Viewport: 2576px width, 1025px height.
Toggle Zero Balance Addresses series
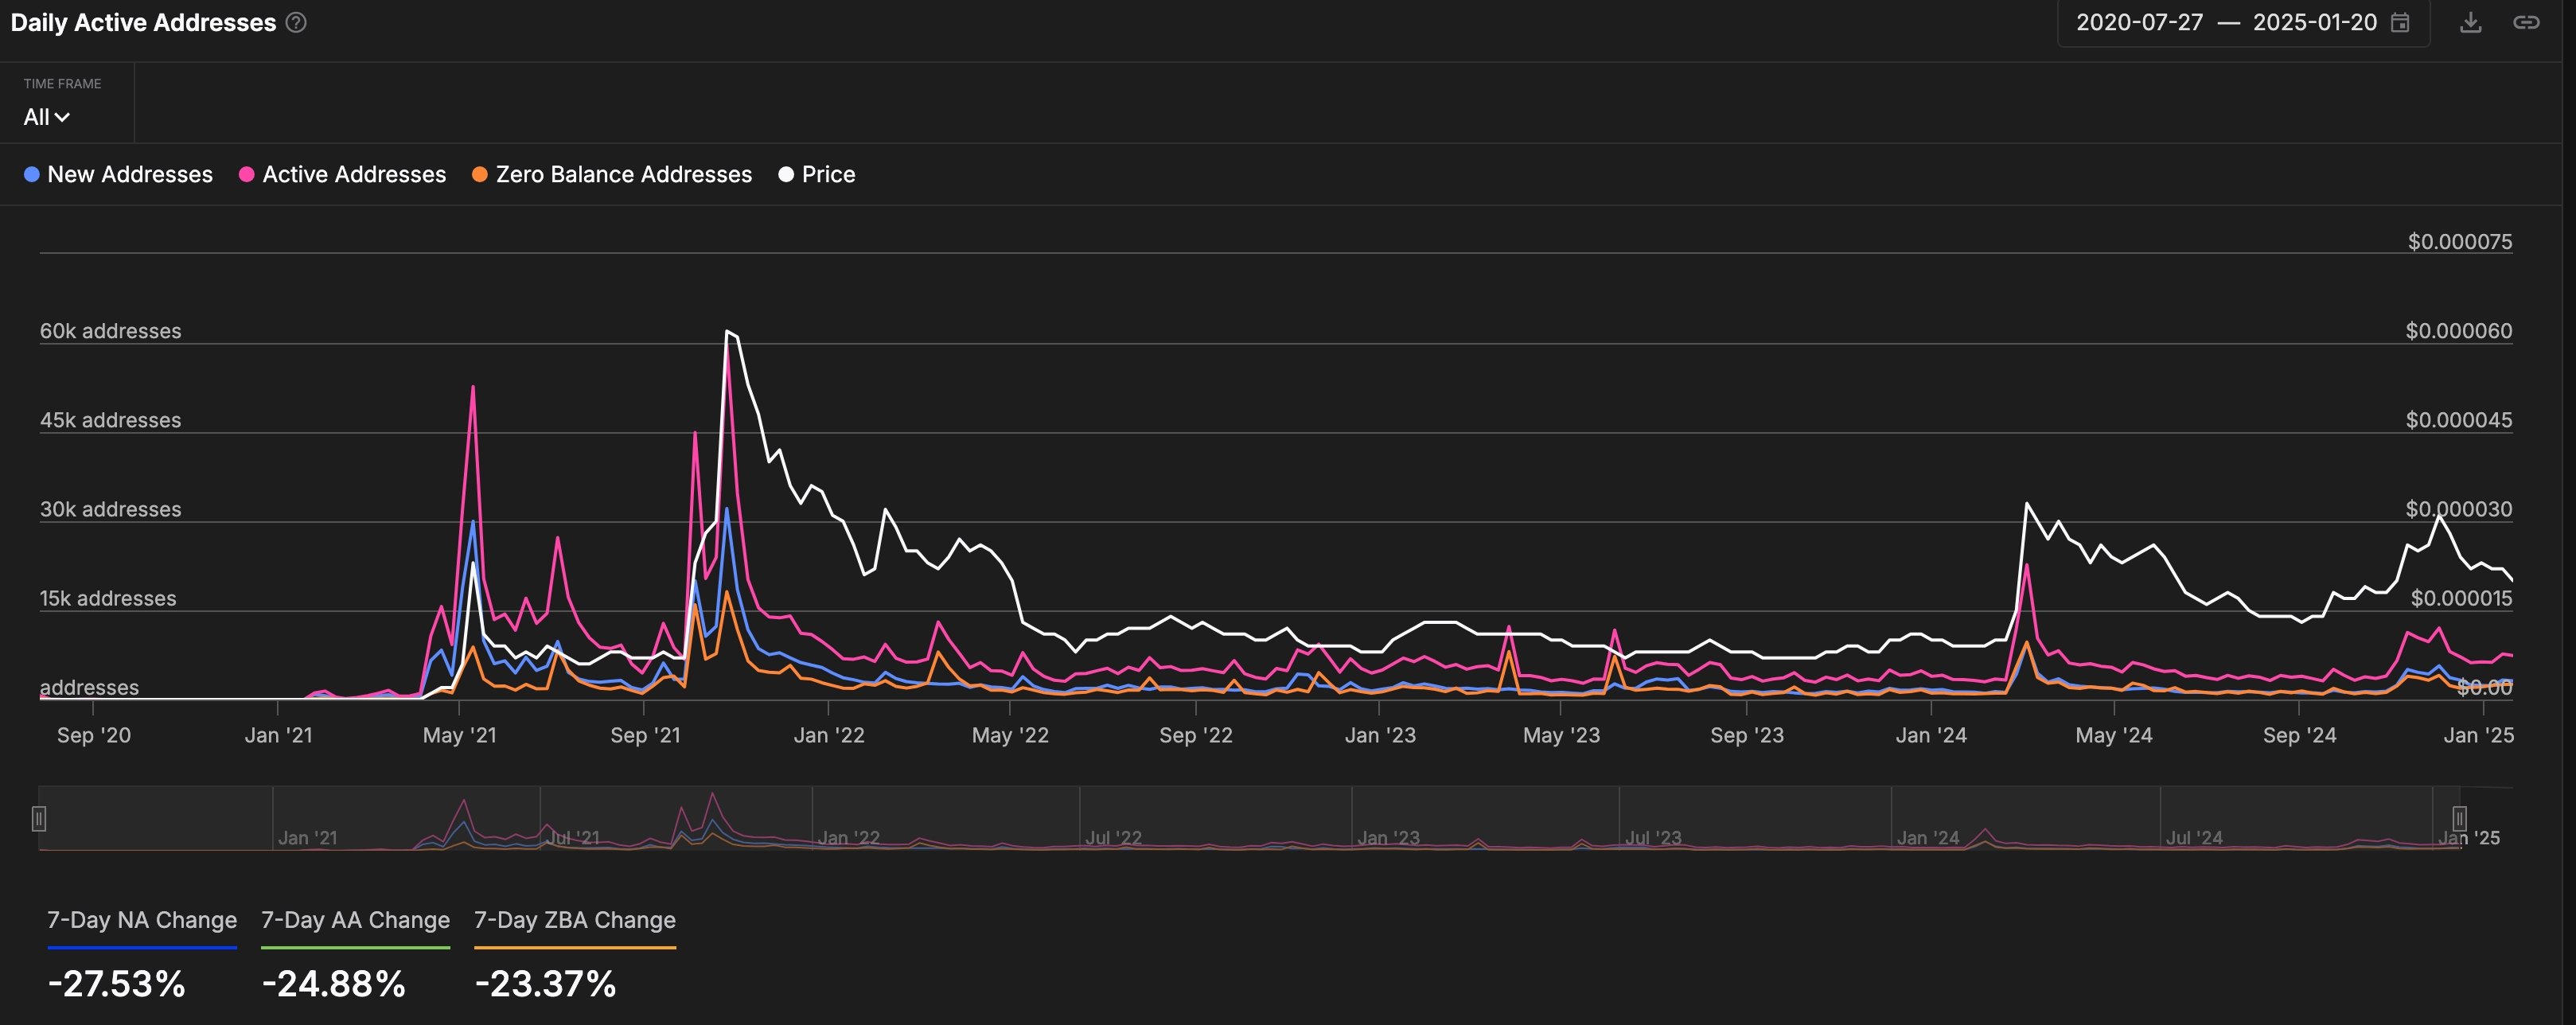623,175
